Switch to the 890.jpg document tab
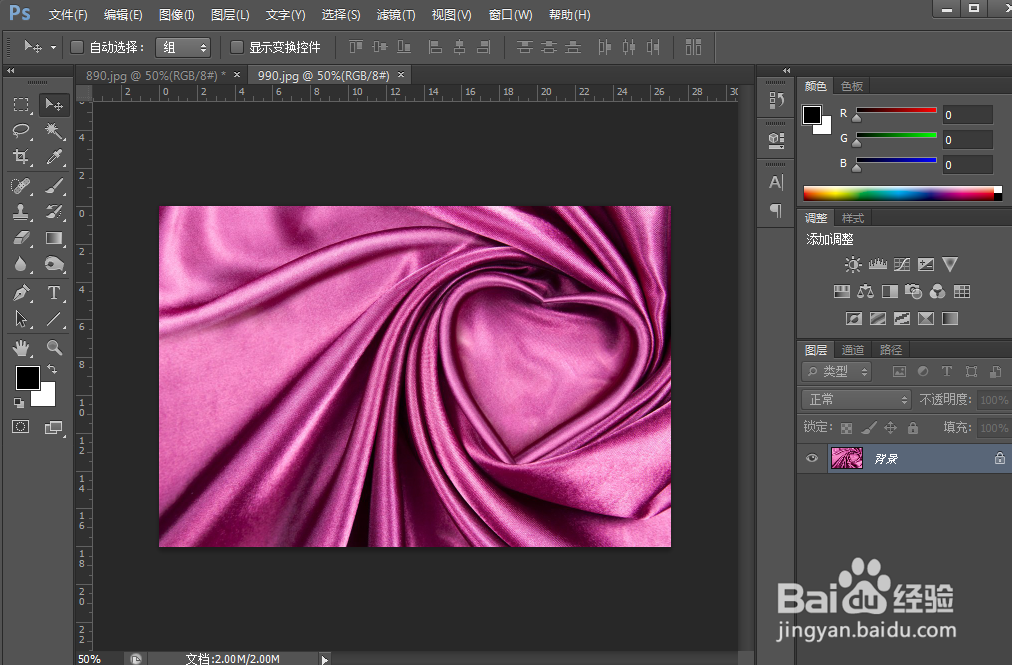 click(155, 76)
